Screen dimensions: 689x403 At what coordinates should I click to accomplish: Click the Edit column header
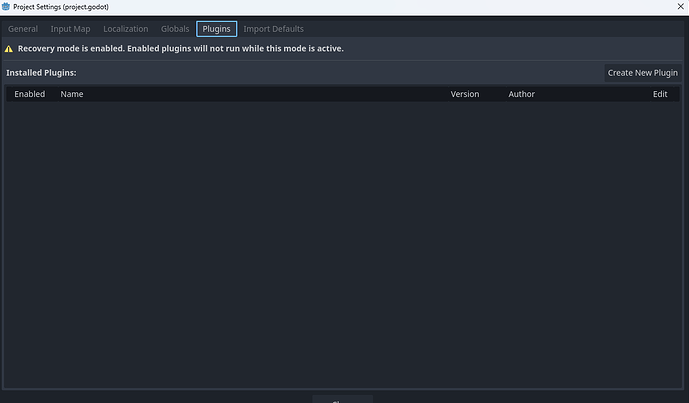coord(660,94)
